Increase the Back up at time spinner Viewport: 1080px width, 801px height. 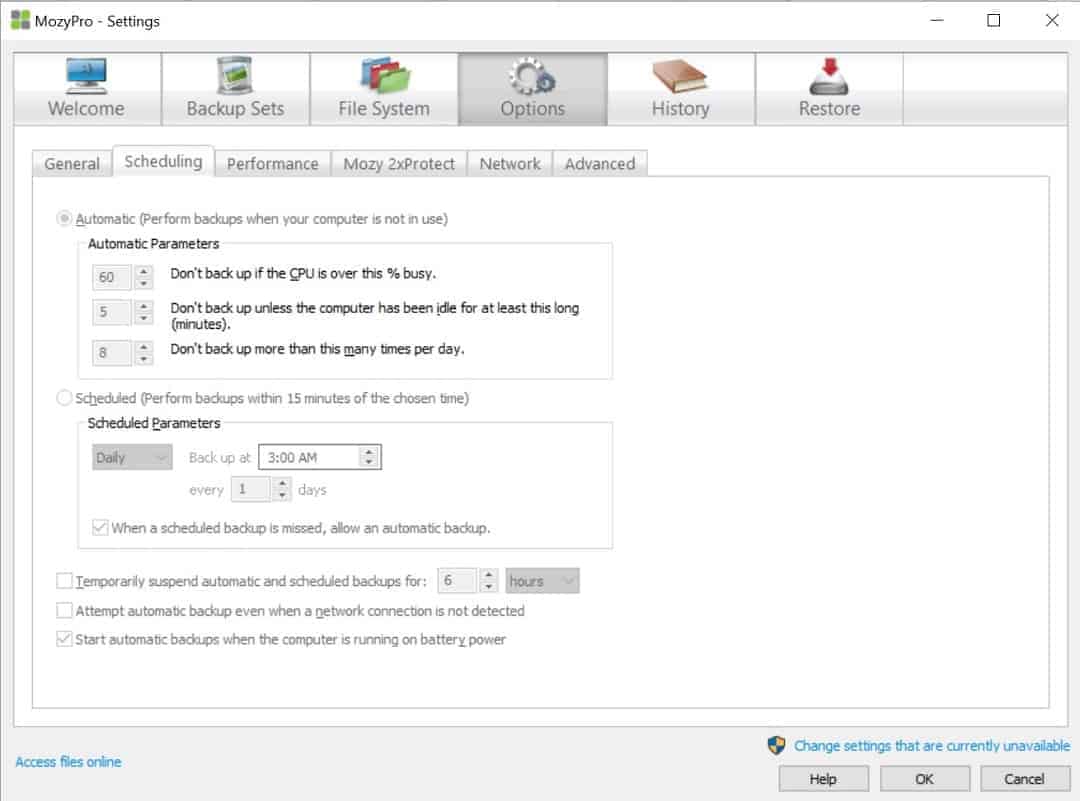coord(368,452)
